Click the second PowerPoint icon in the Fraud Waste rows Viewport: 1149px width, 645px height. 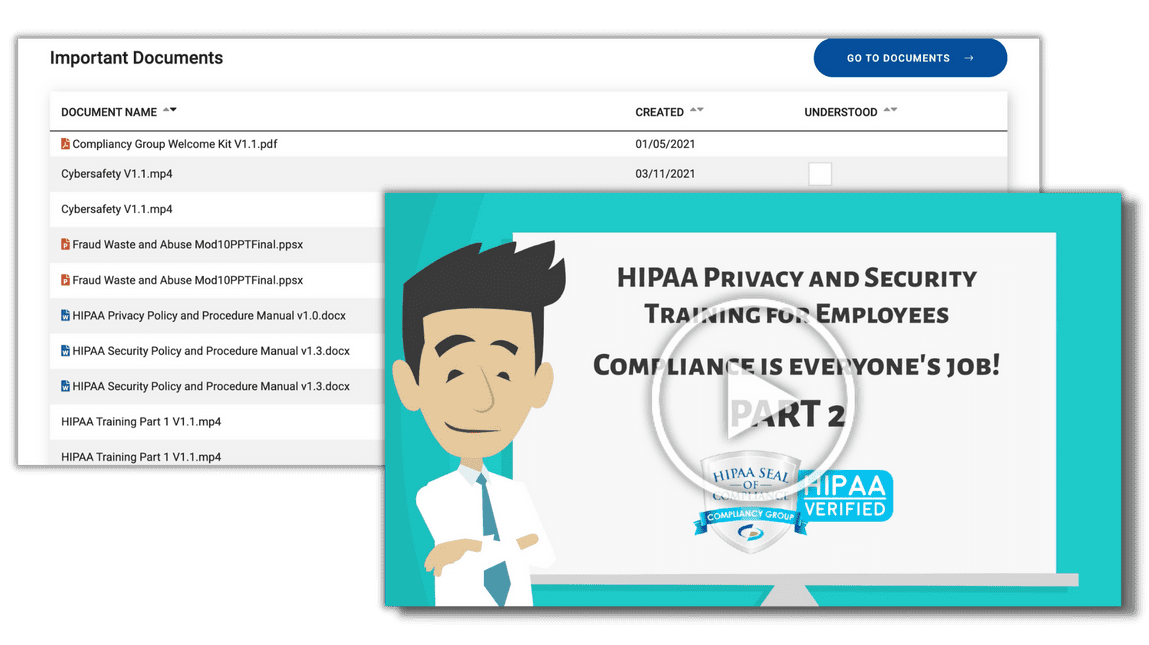pos(65,280)
